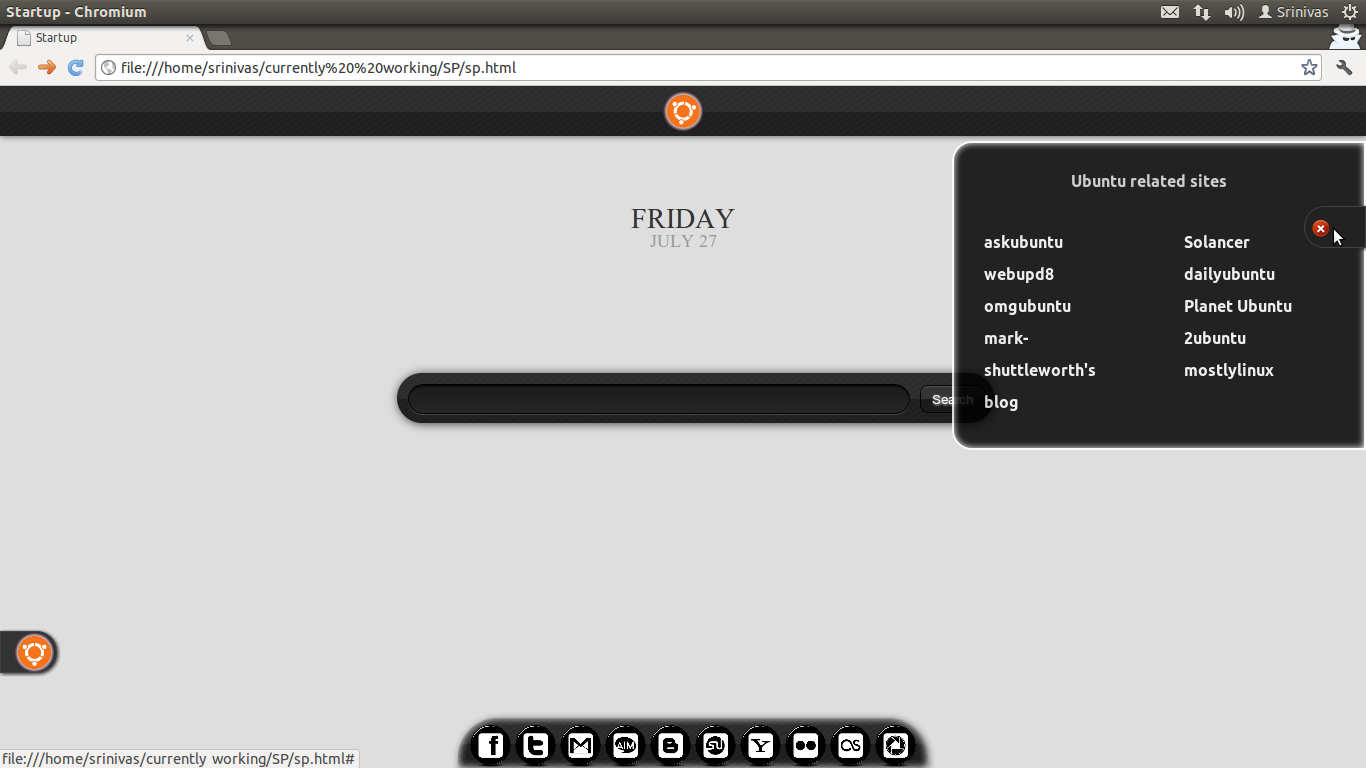
Task: Open the askubuntu link
Action: click(1023, 242)
